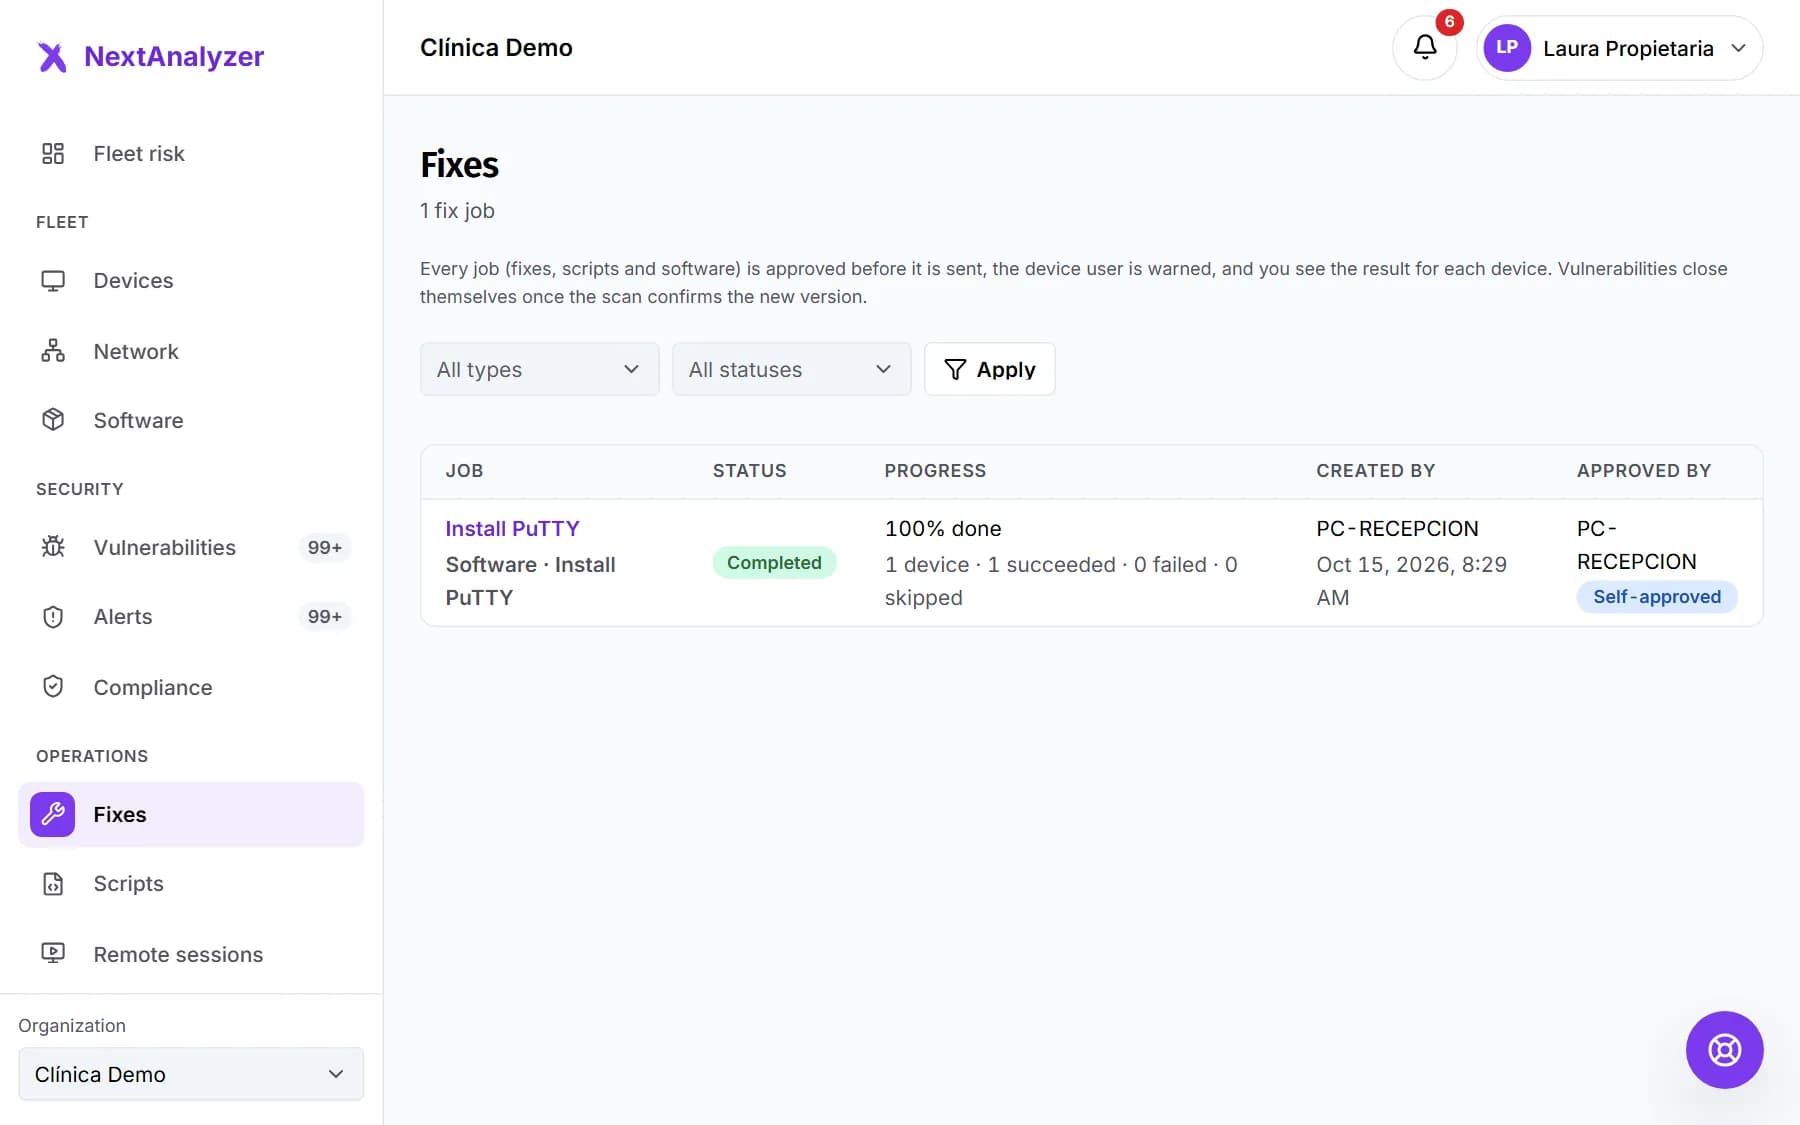Click the Self-approved badge
The width and height of the screenshot is (1800, 1125).
tap(1657, 597)
